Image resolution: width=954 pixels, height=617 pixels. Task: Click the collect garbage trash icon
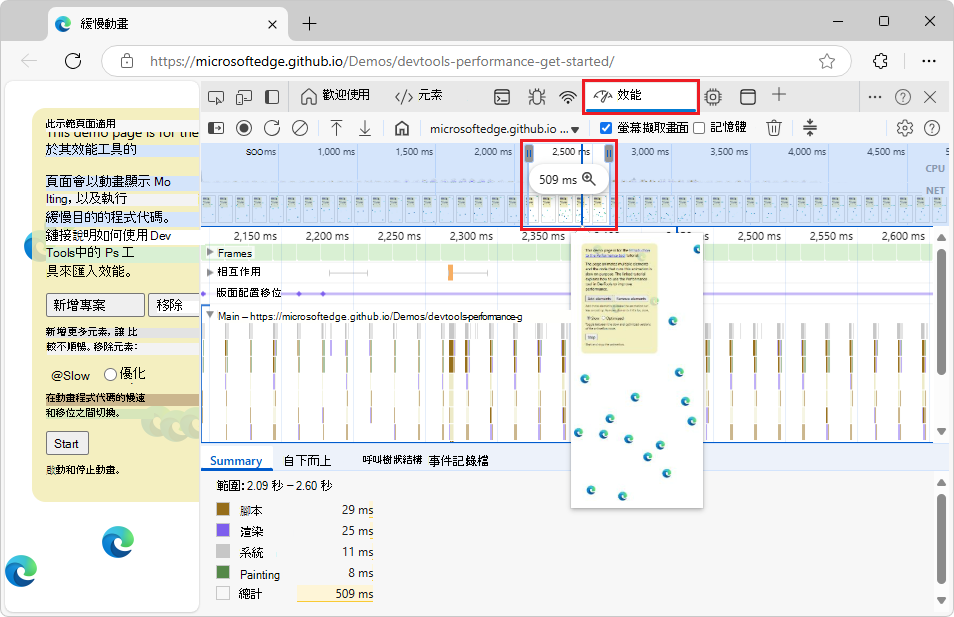(773, 128)
